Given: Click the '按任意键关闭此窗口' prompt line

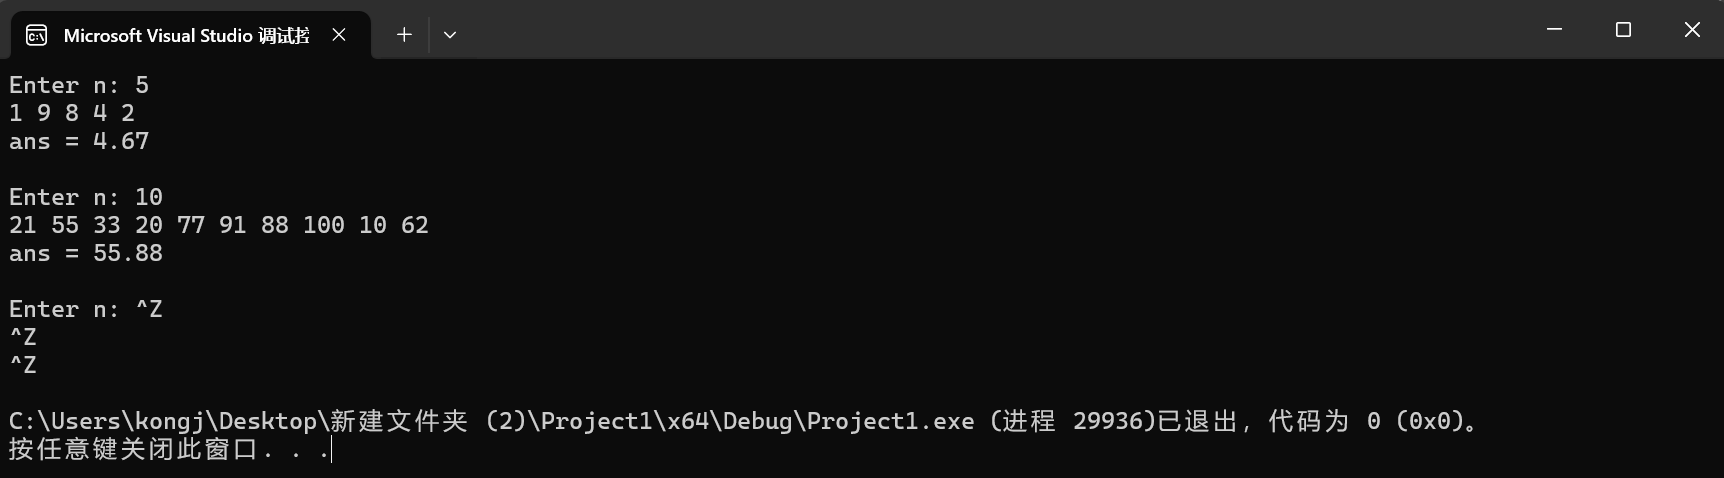Looking at the screenshot, I should [x=170, y=449].
